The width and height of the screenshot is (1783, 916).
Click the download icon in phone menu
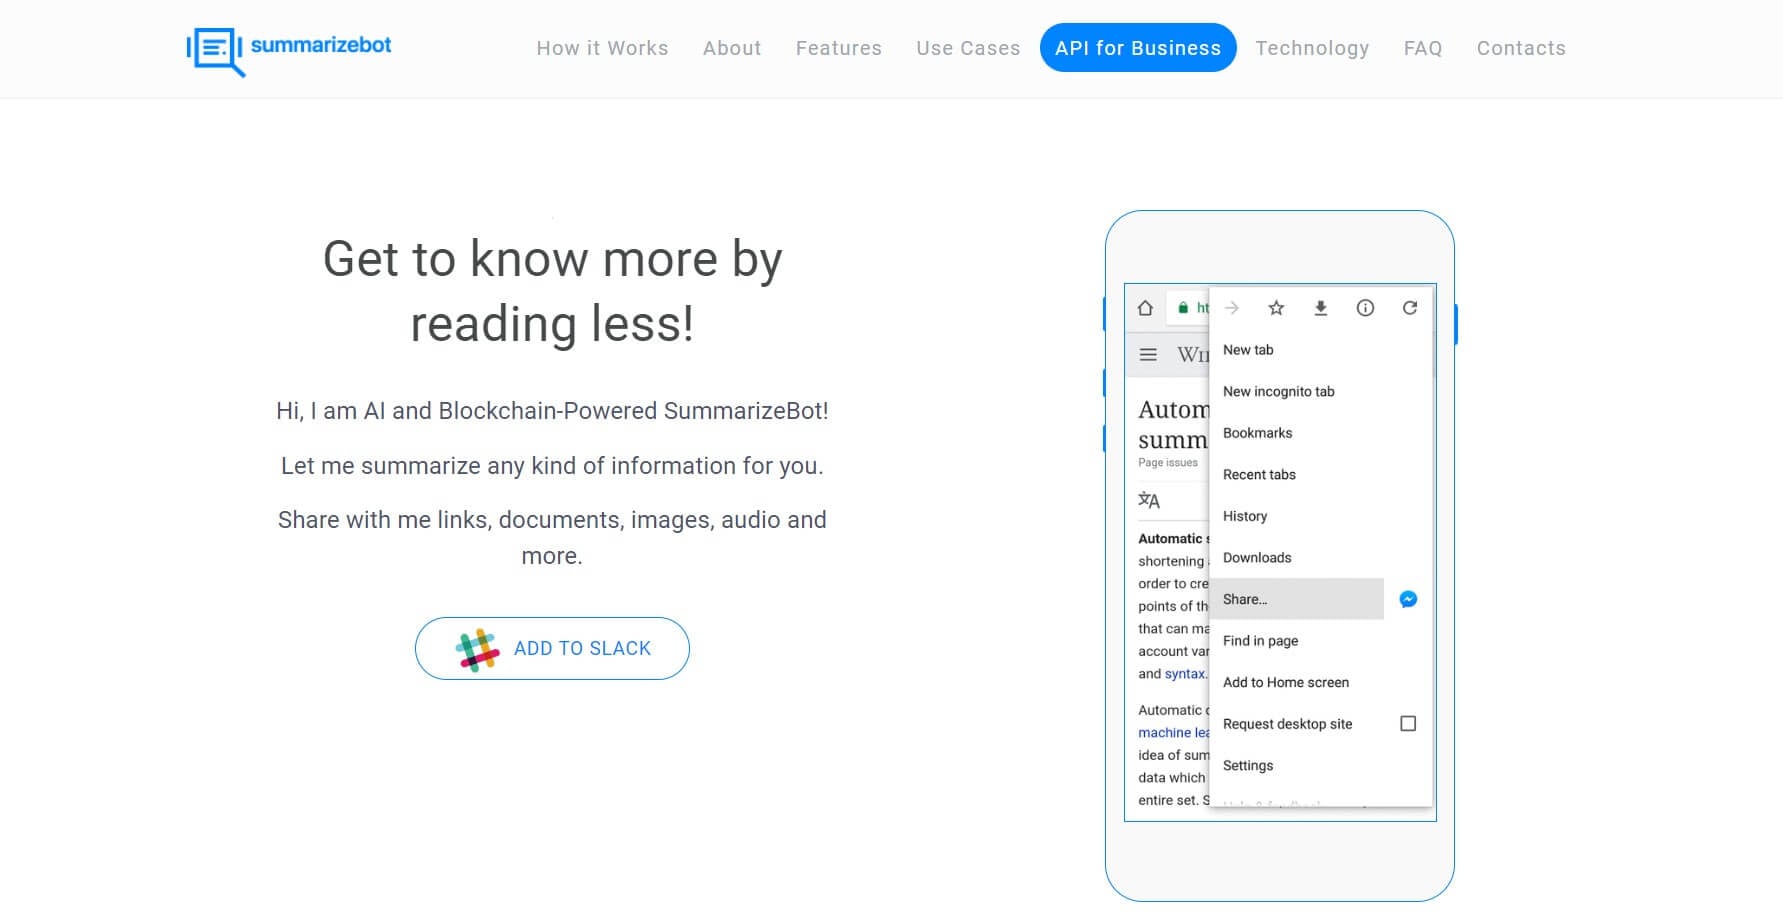[1321, 308]
